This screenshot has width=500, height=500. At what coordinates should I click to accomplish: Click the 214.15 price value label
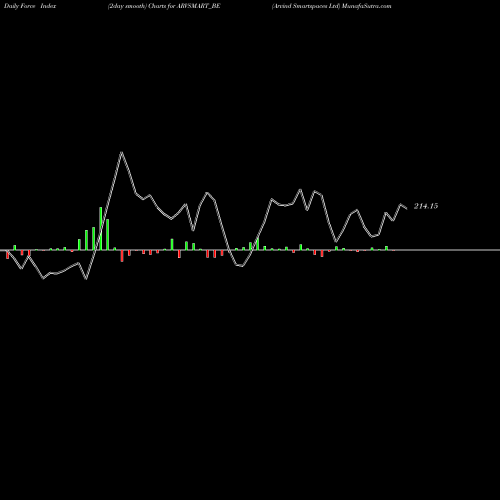coord(426,206)
